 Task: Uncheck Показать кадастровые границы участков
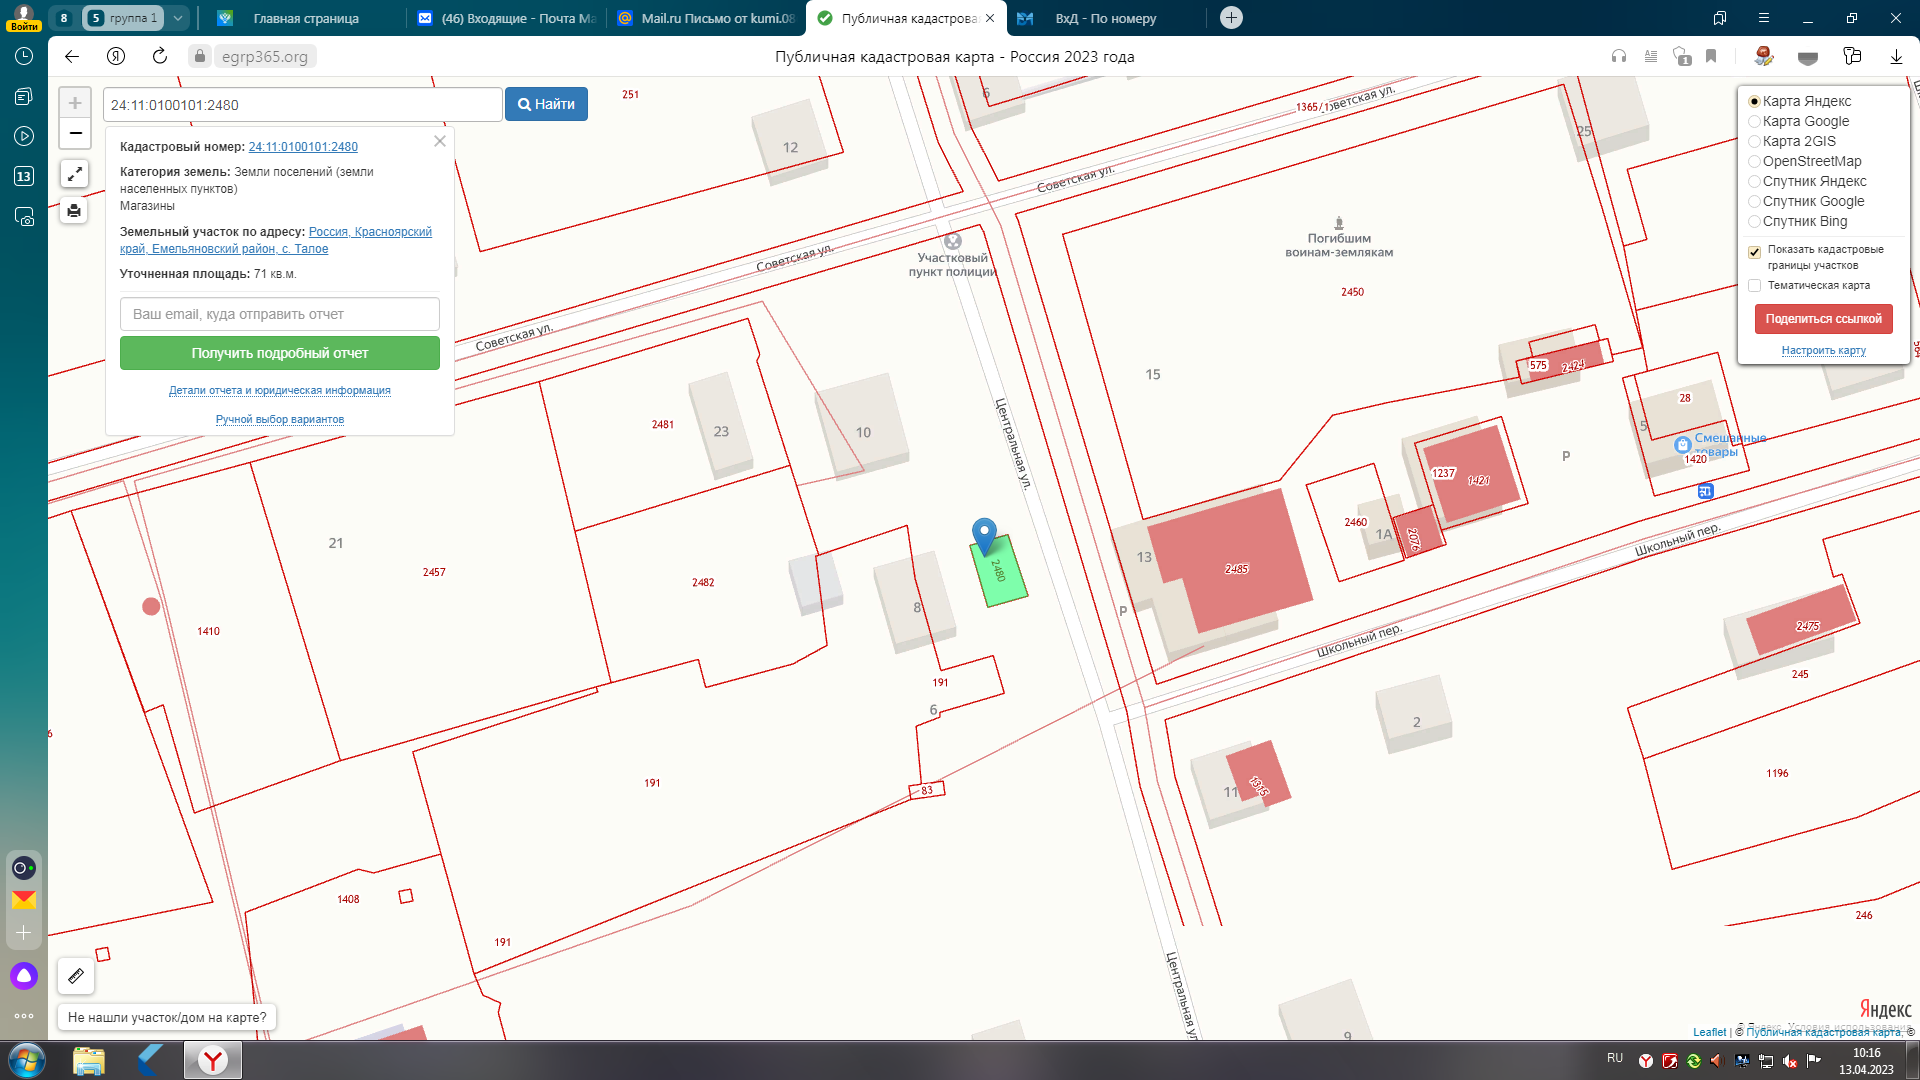[1754, 252]
